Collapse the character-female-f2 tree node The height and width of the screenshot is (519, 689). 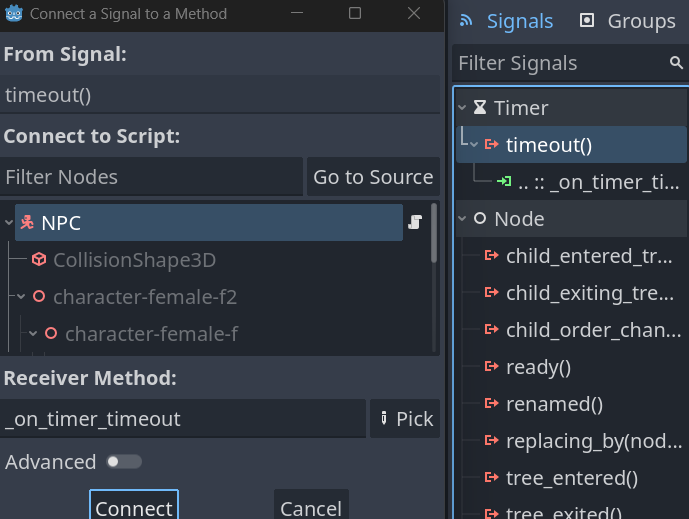21,297
